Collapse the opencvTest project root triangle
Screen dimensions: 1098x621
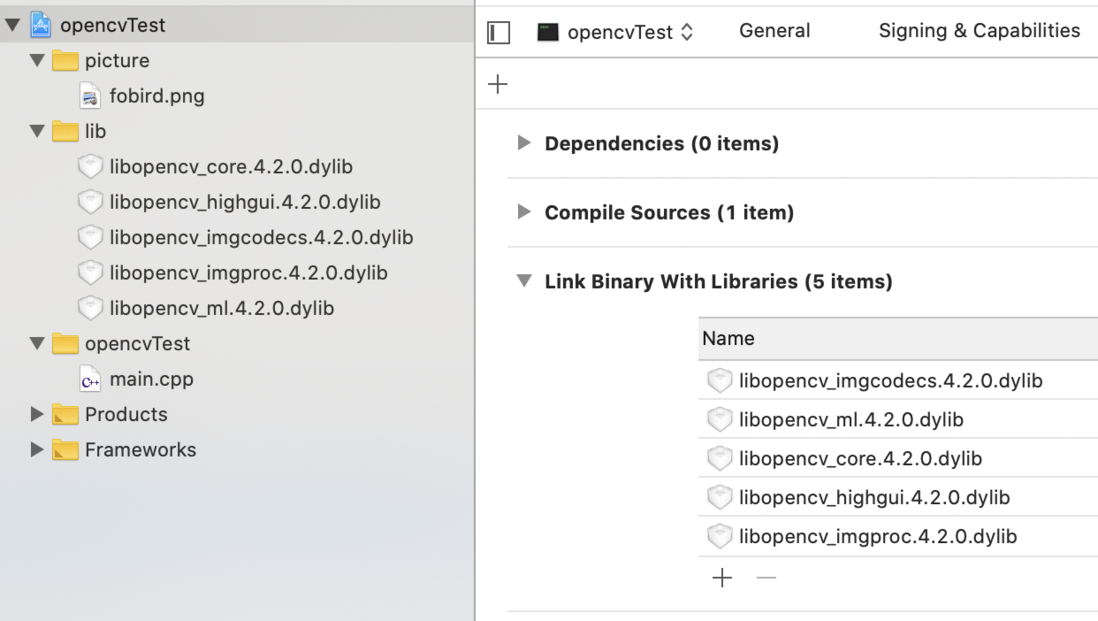[x=12, y=25]
